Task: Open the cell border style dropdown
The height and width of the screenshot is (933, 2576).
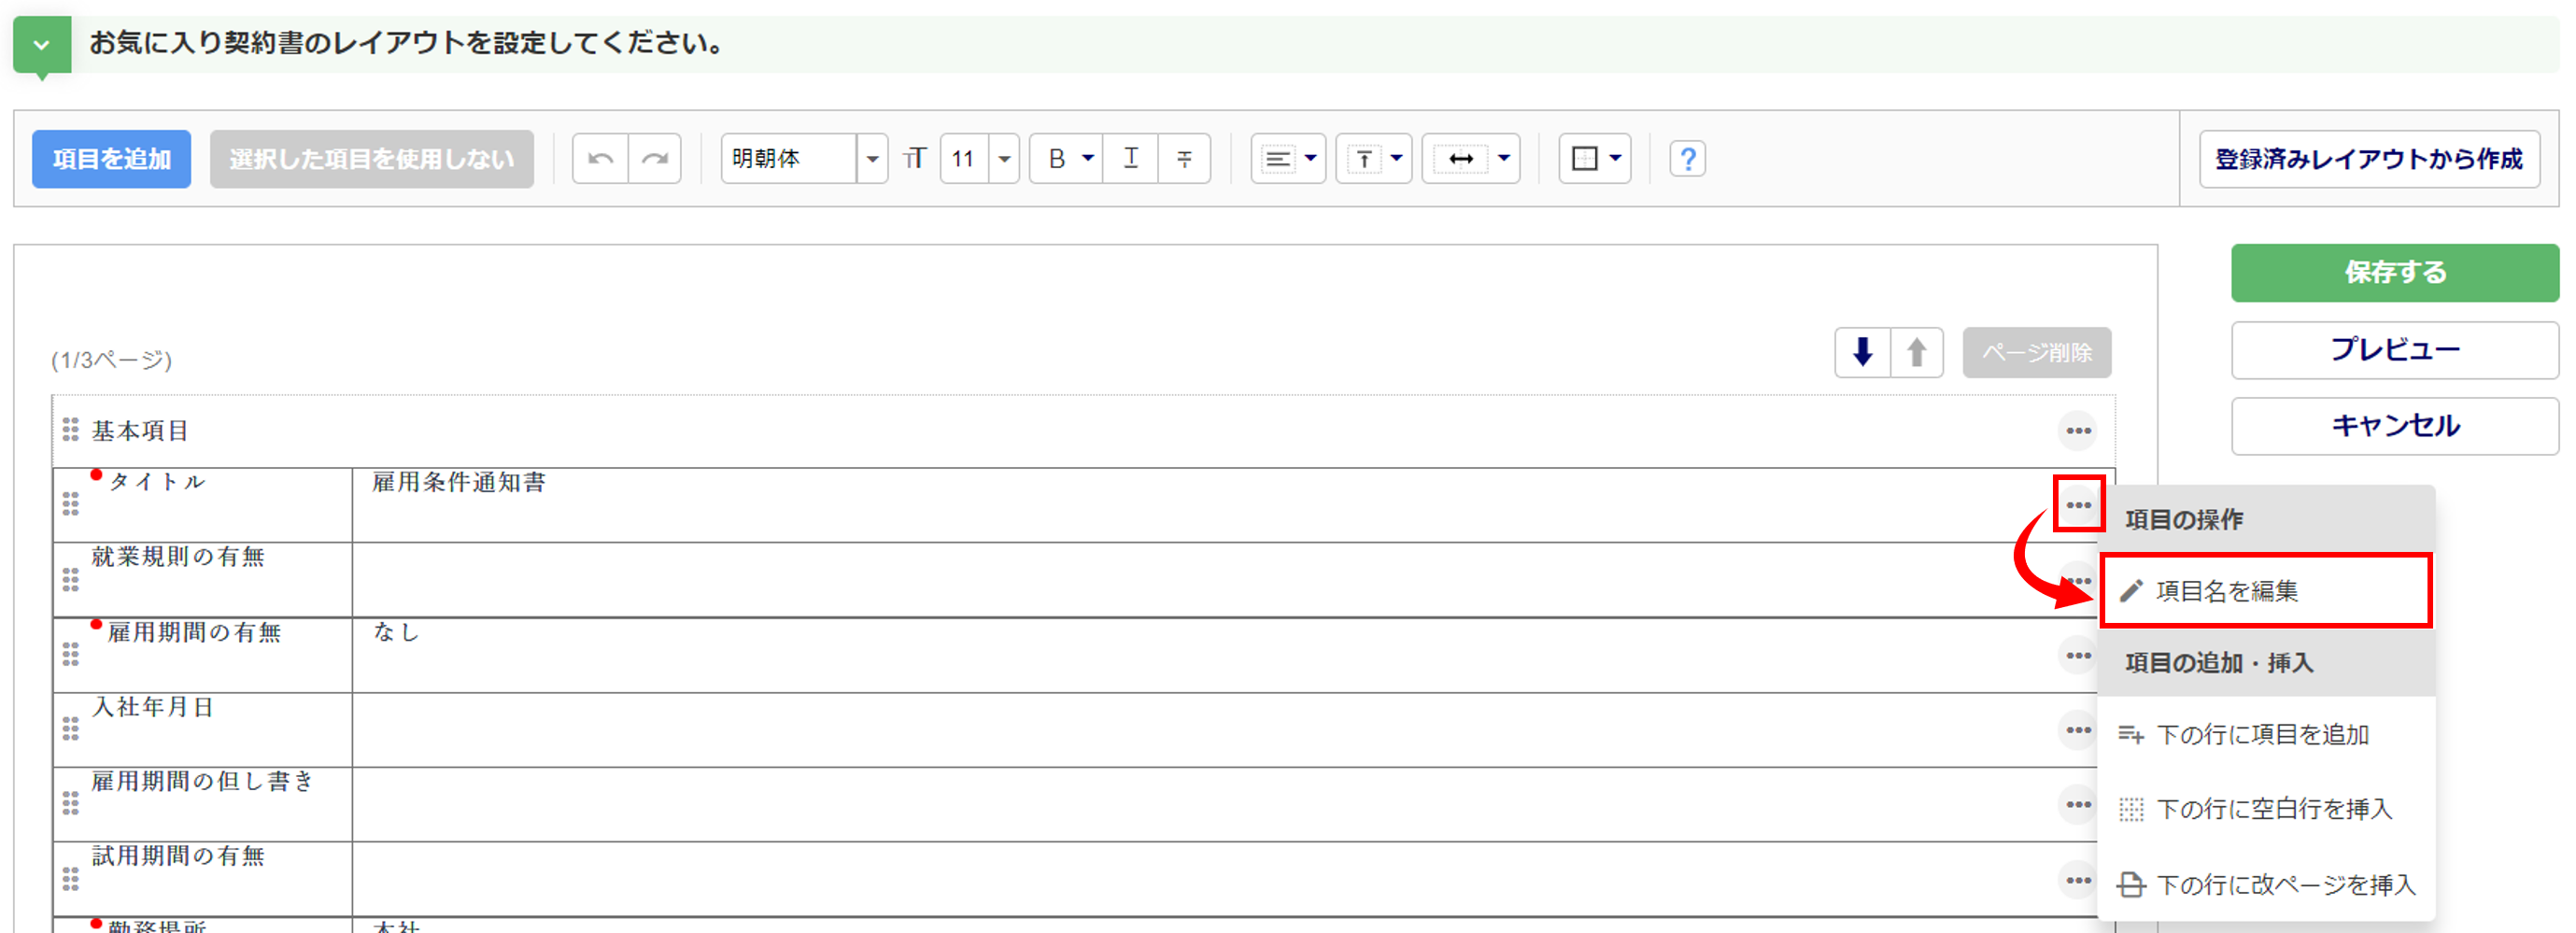Action: (x=1595, y=159)
